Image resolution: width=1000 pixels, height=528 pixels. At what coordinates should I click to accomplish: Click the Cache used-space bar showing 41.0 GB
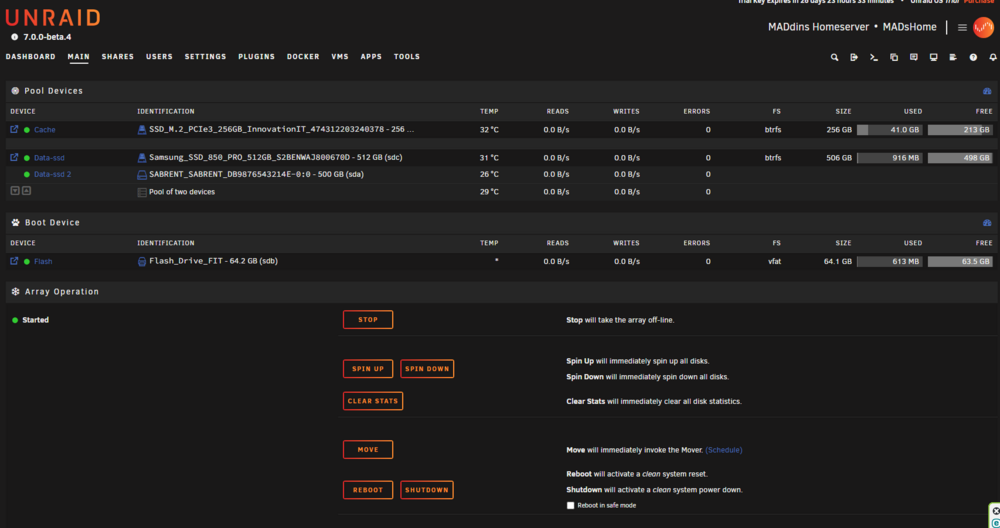point(890,129)
